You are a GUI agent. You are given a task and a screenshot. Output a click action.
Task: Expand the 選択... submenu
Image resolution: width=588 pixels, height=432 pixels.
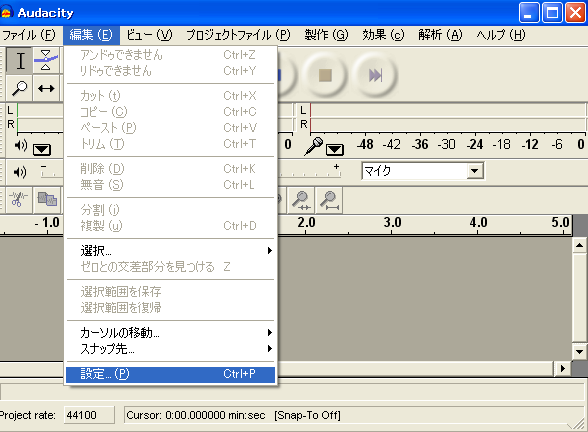click(x=170, y=250)
